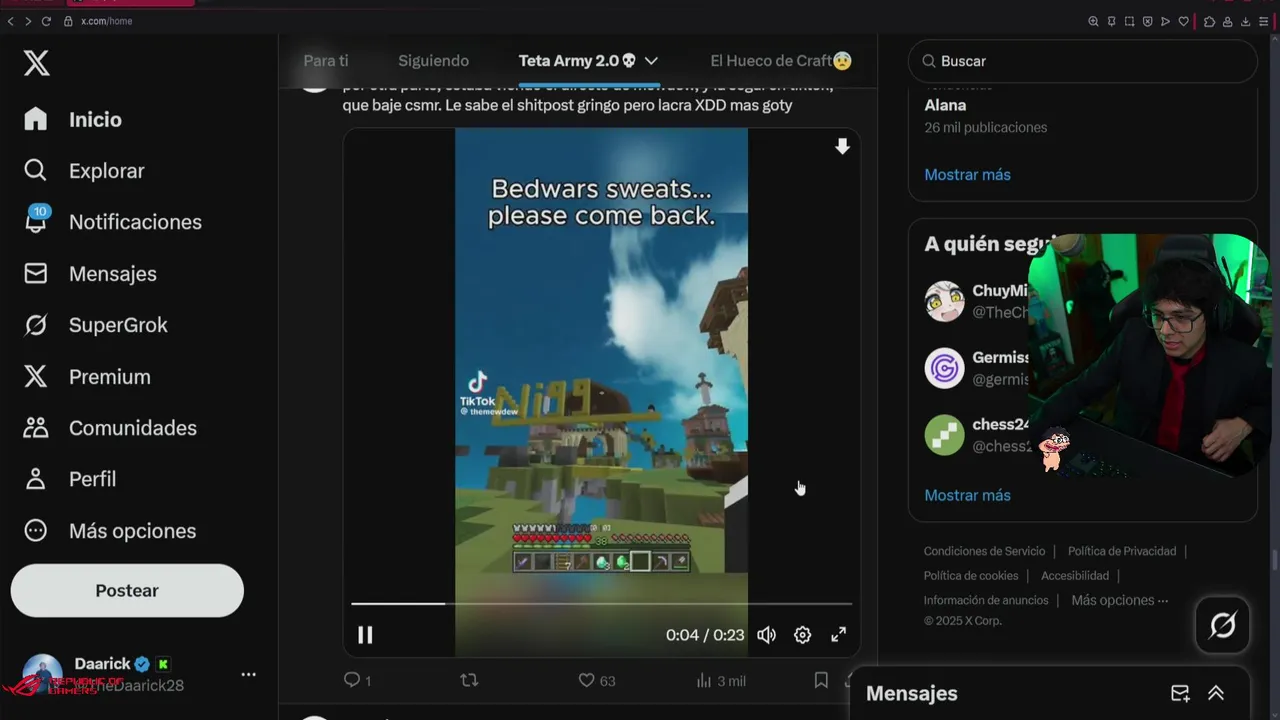Switch to El Hueco de Craft tab
The width and height of the screenshot is (1280, 720).
coord(781,61)
